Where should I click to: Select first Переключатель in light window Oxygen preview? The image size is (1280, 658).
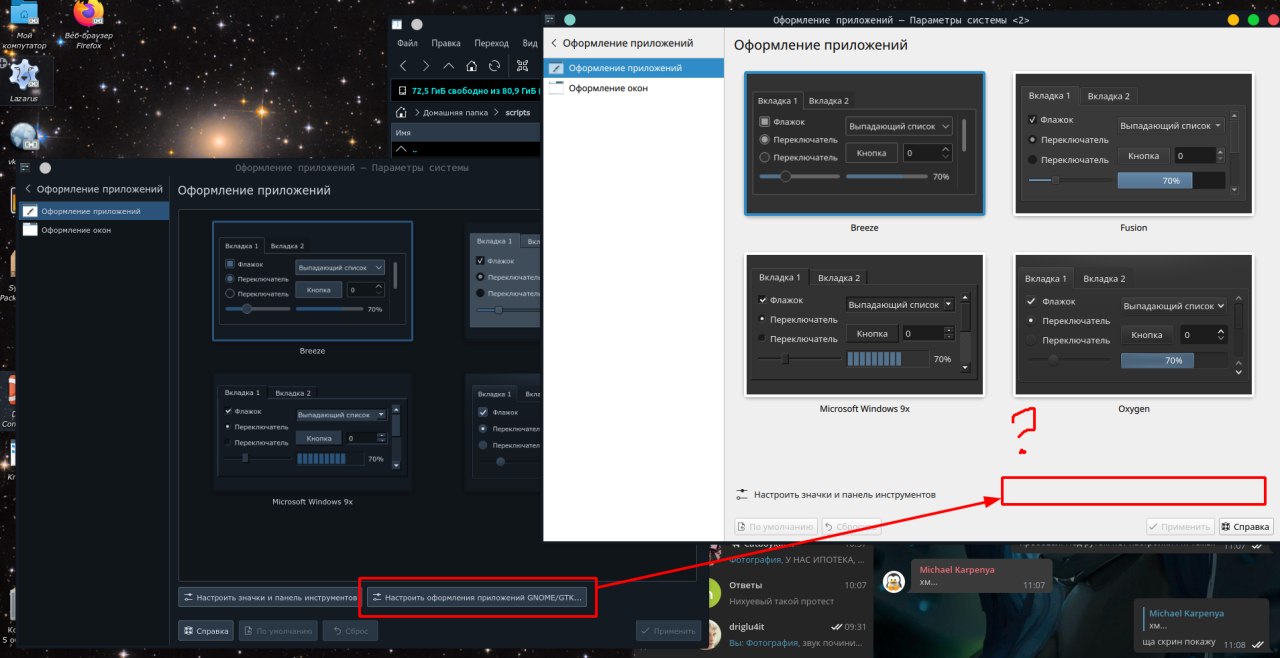coord(1032,321)
